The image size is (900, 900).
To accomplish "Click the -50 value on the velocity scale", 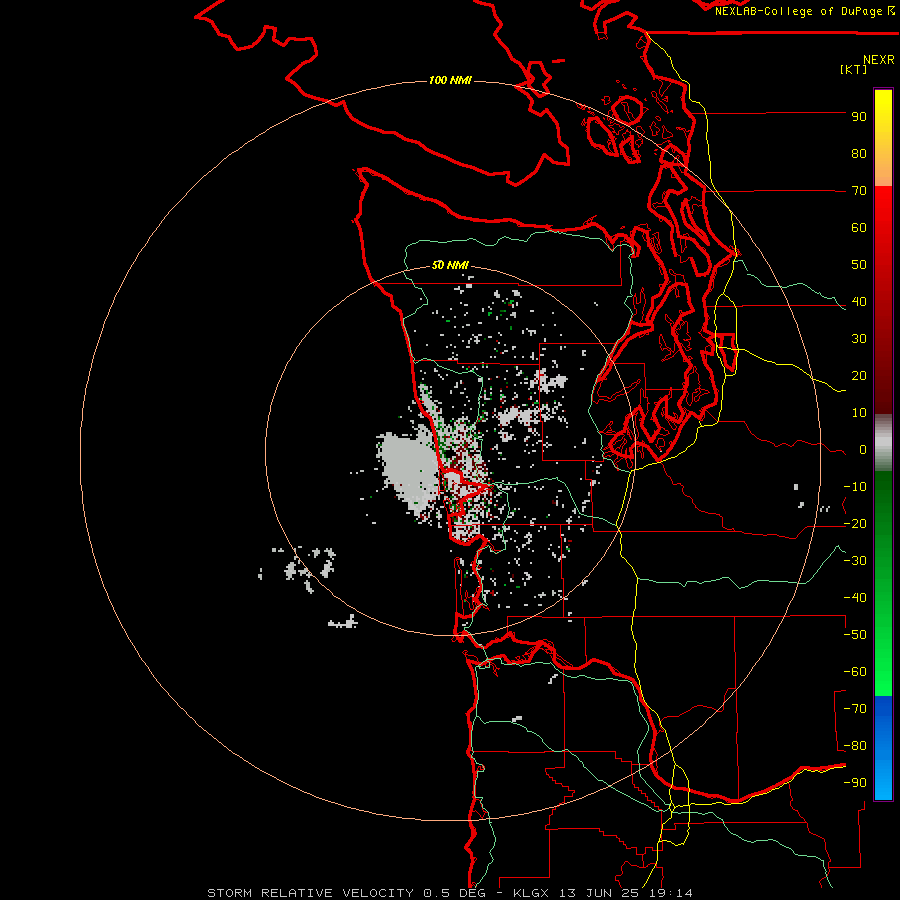I will 855,635.
